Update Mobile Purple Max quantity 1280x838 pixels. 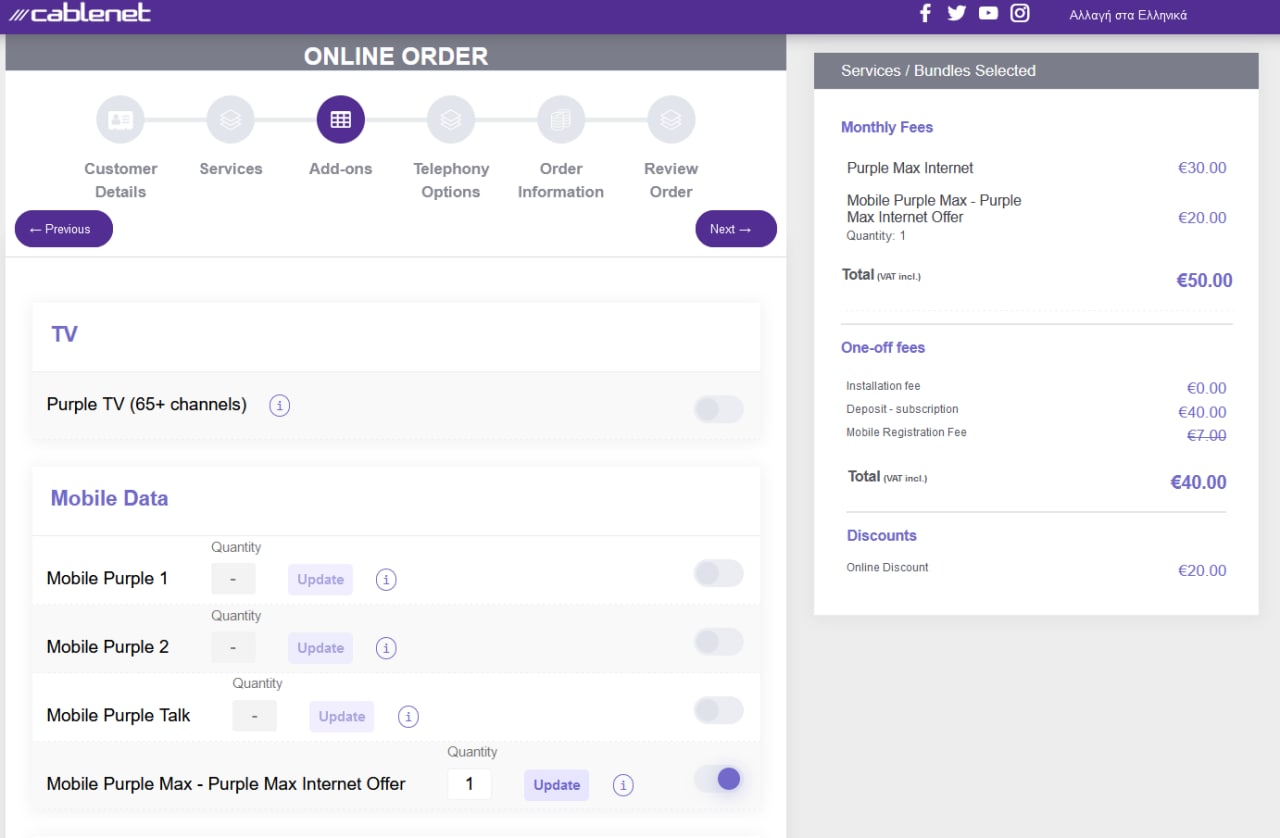click(556, 785)
